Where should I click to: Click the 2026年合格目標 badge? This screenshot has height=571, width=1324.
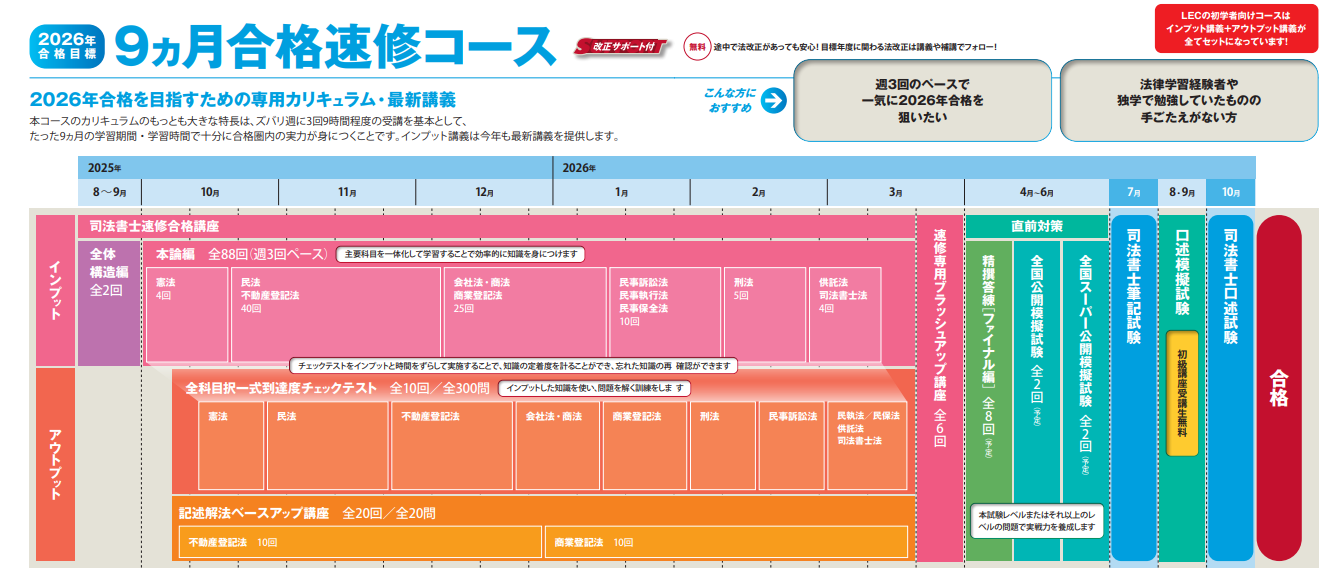coord(67,45)
